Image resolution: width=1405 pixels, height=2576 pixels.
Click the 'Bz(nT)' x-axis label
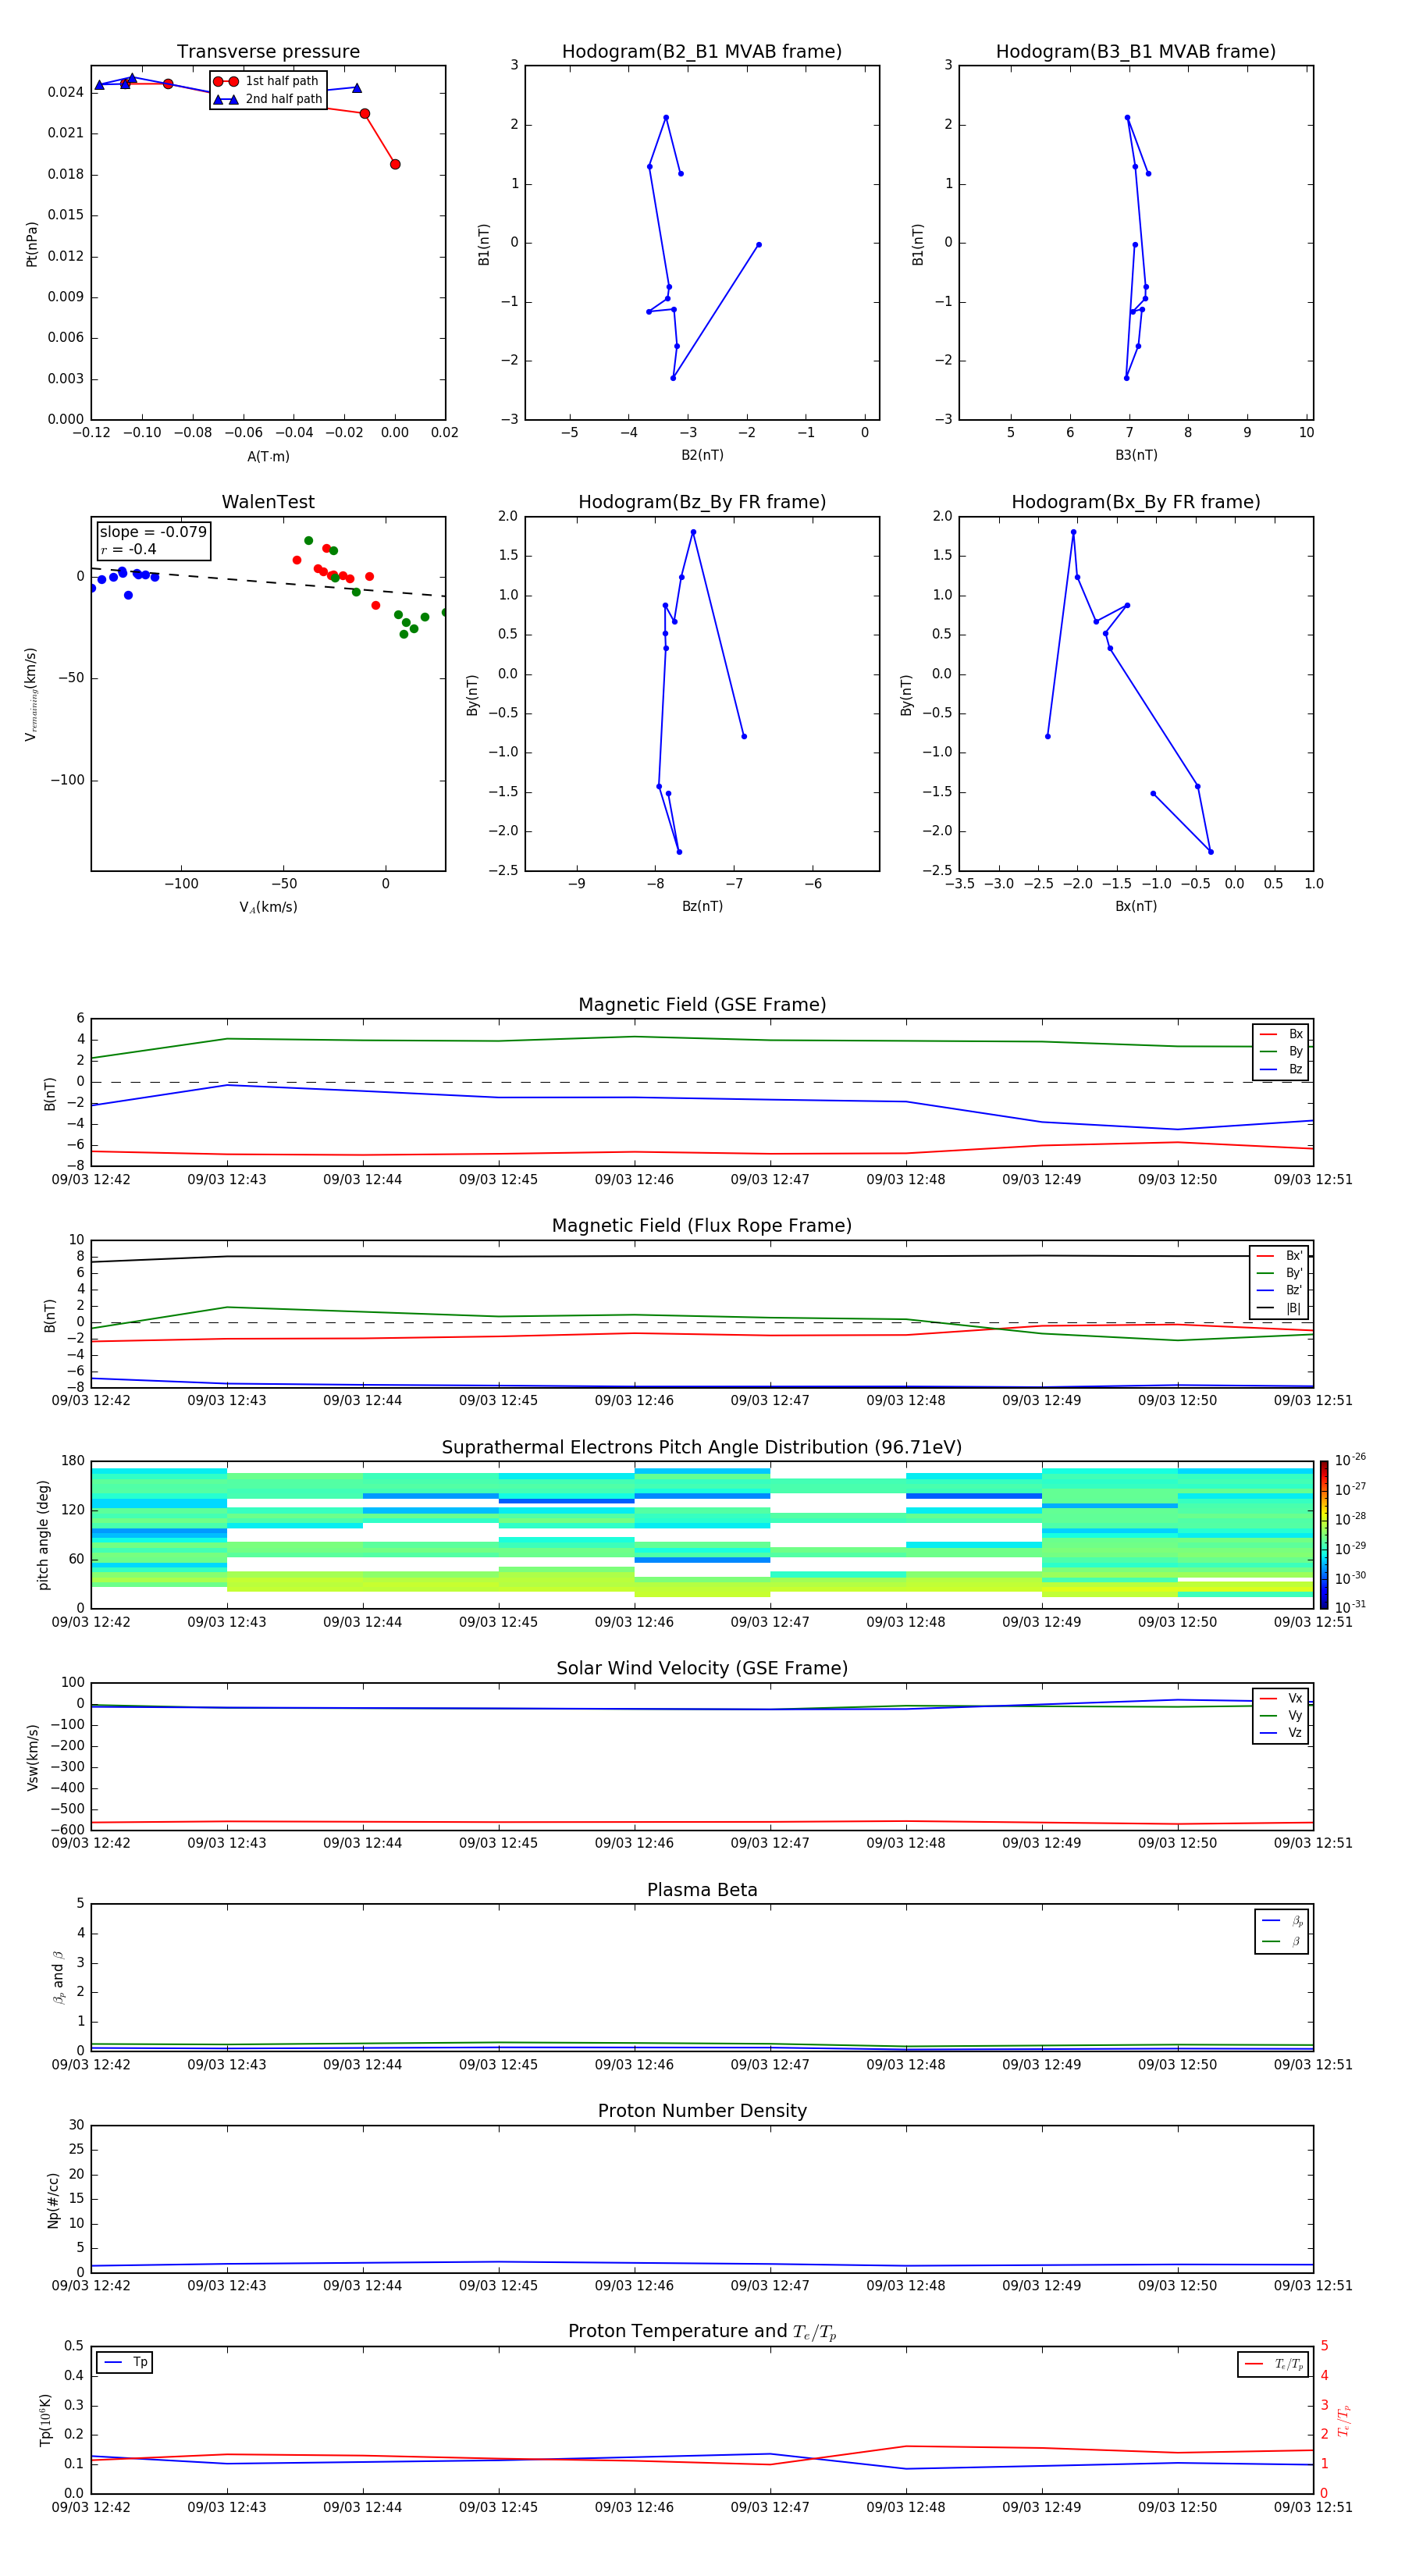pos(702,906)
